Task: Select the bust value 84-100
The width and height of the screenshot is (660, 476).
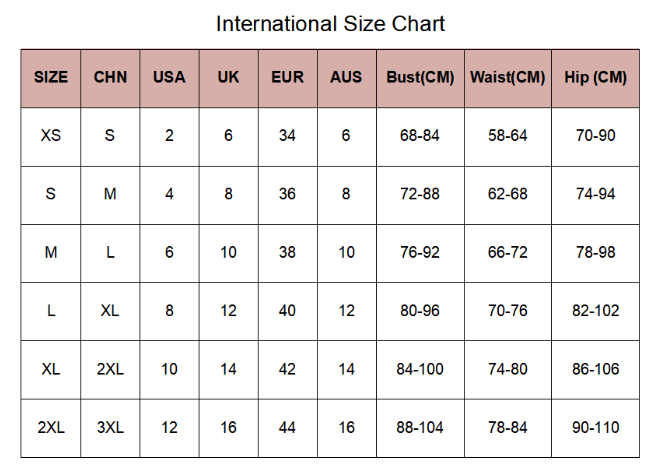Action: 420,370
